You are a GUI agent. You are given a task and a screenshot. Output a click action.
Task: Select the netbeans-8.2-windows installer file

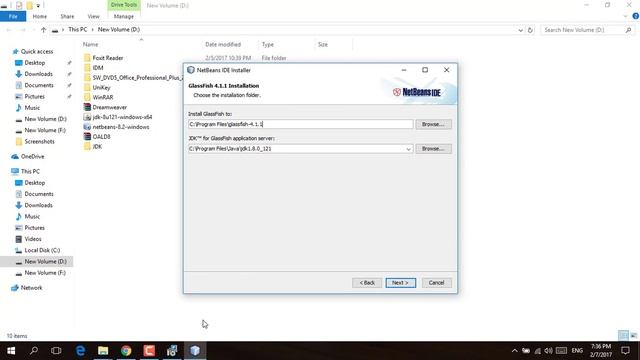[121, 127]
